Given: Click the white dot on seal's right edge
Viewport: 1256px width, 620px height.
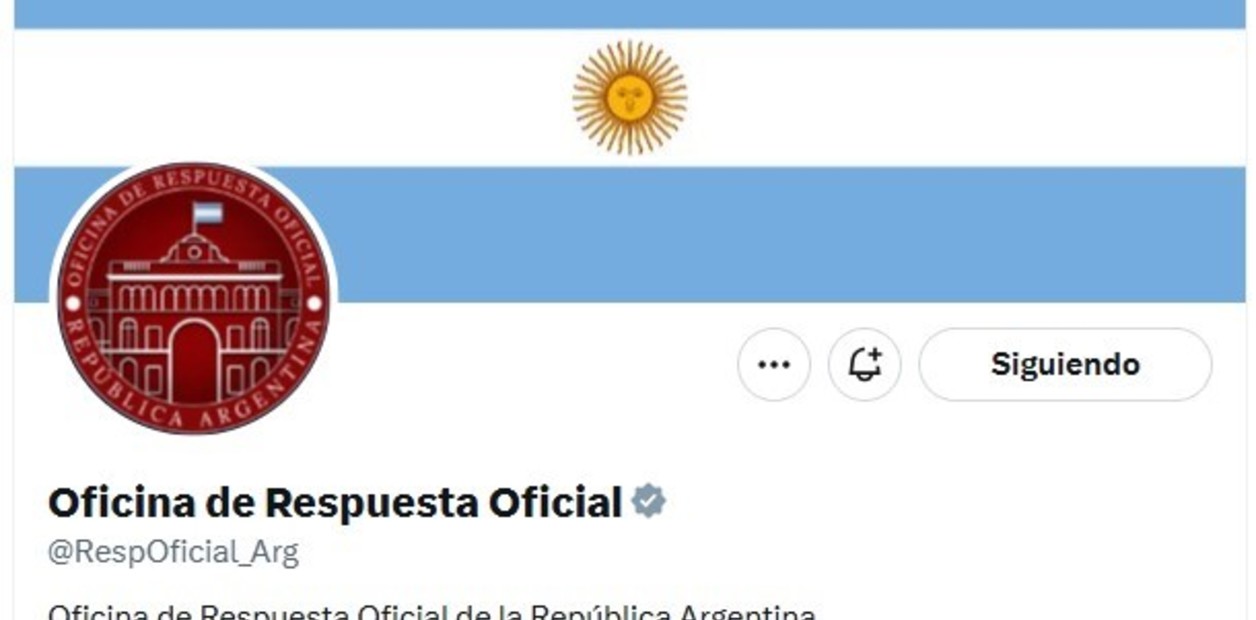Looking at the screenshot, I should click(x=314, y=302).
